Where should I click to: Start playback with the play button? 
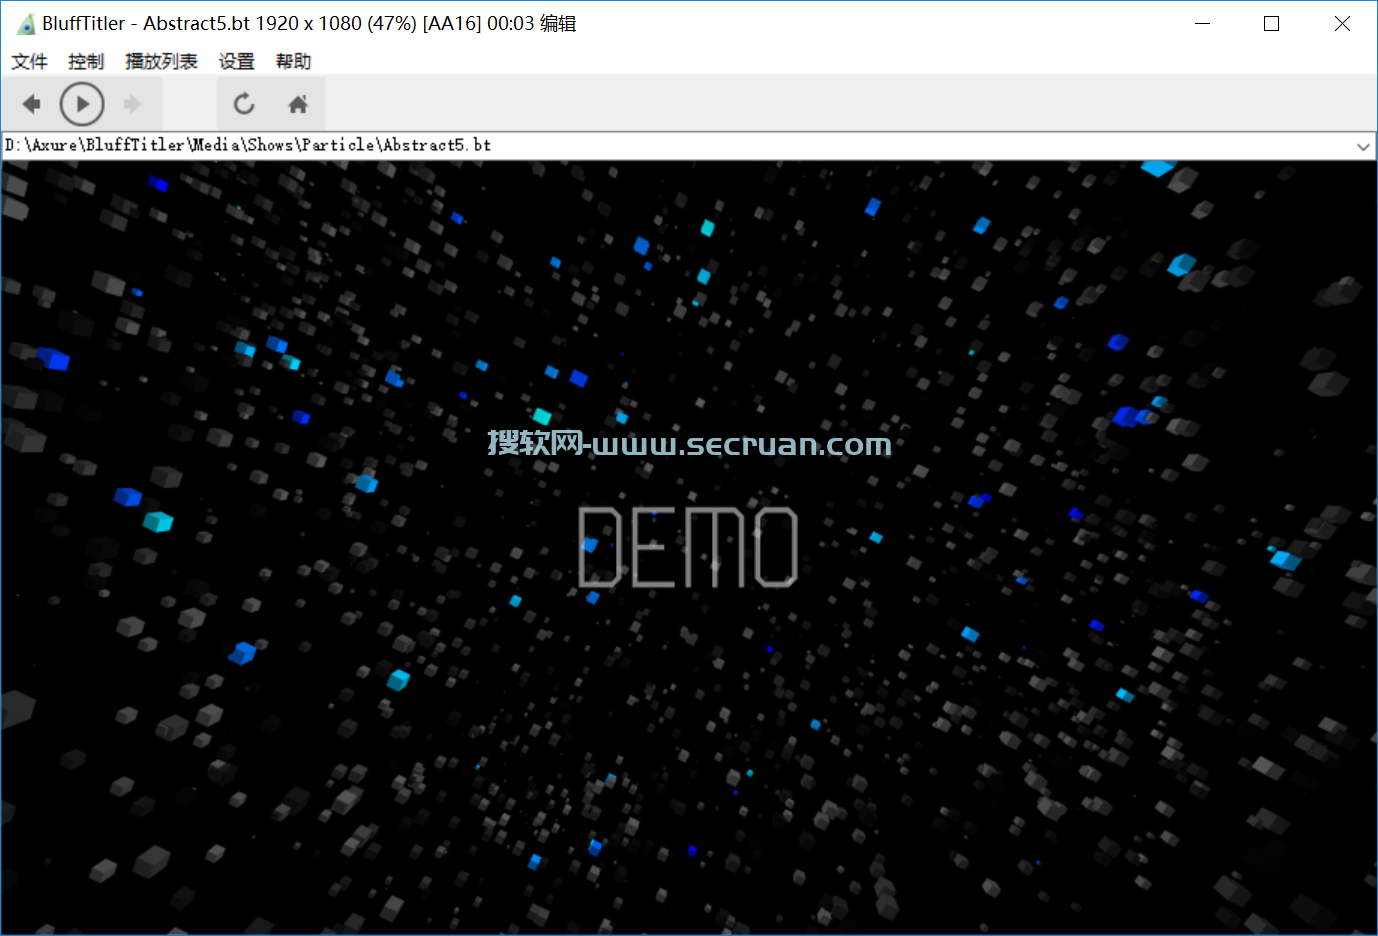[x=82, y=104]
